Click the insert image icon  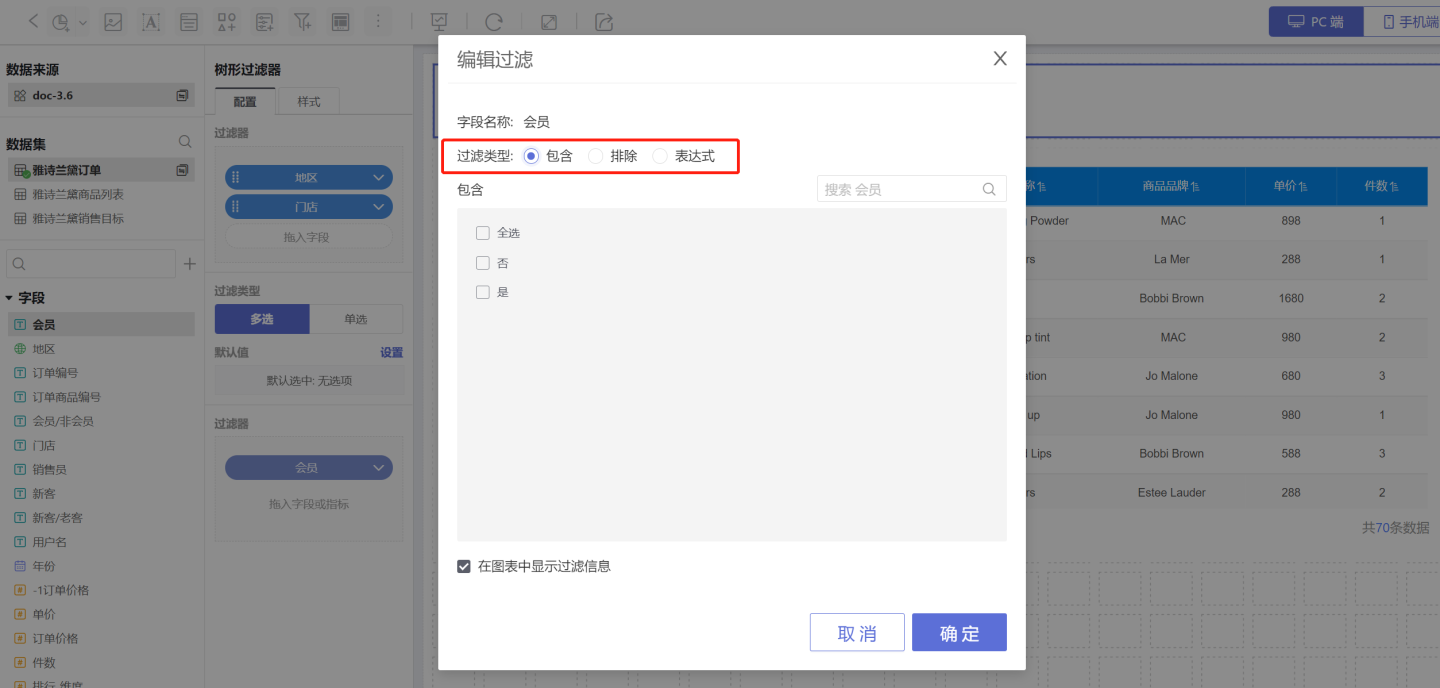[x=113, y=21]
